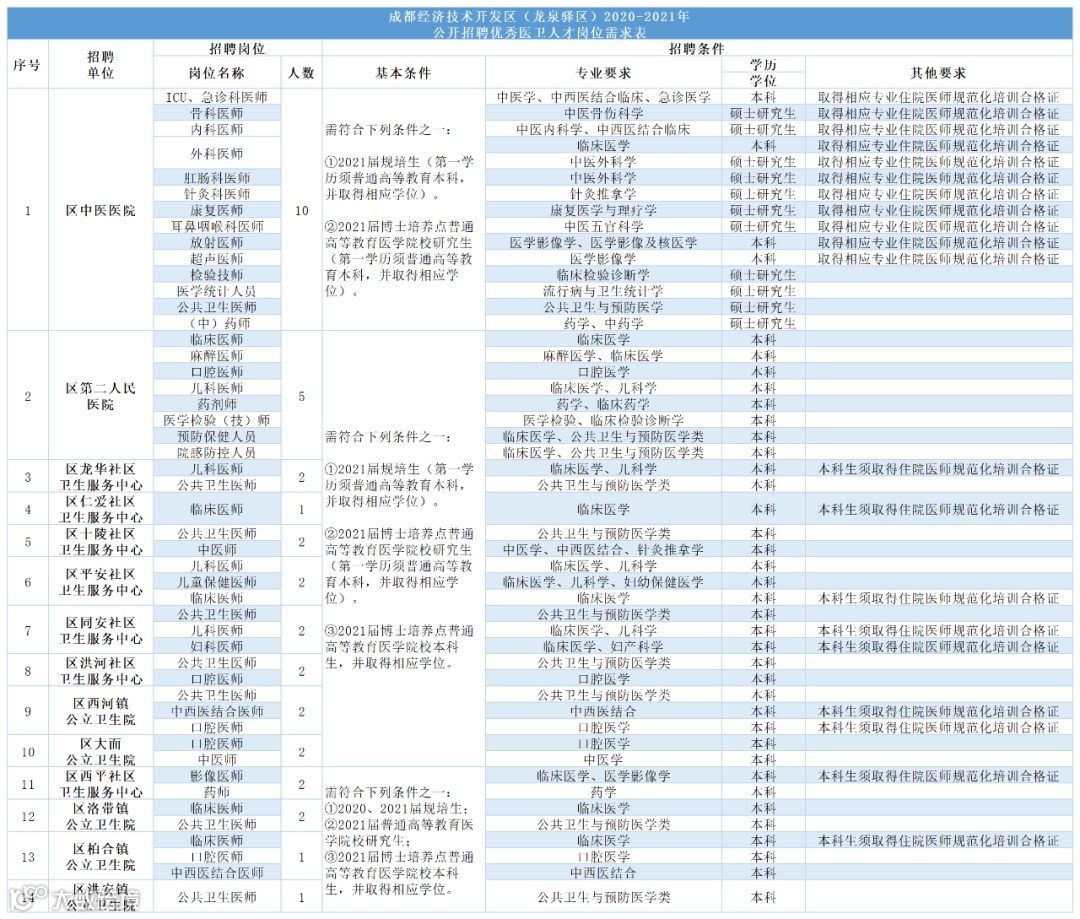
Task: Select the 放射医师 position cell
Action: 217,242
